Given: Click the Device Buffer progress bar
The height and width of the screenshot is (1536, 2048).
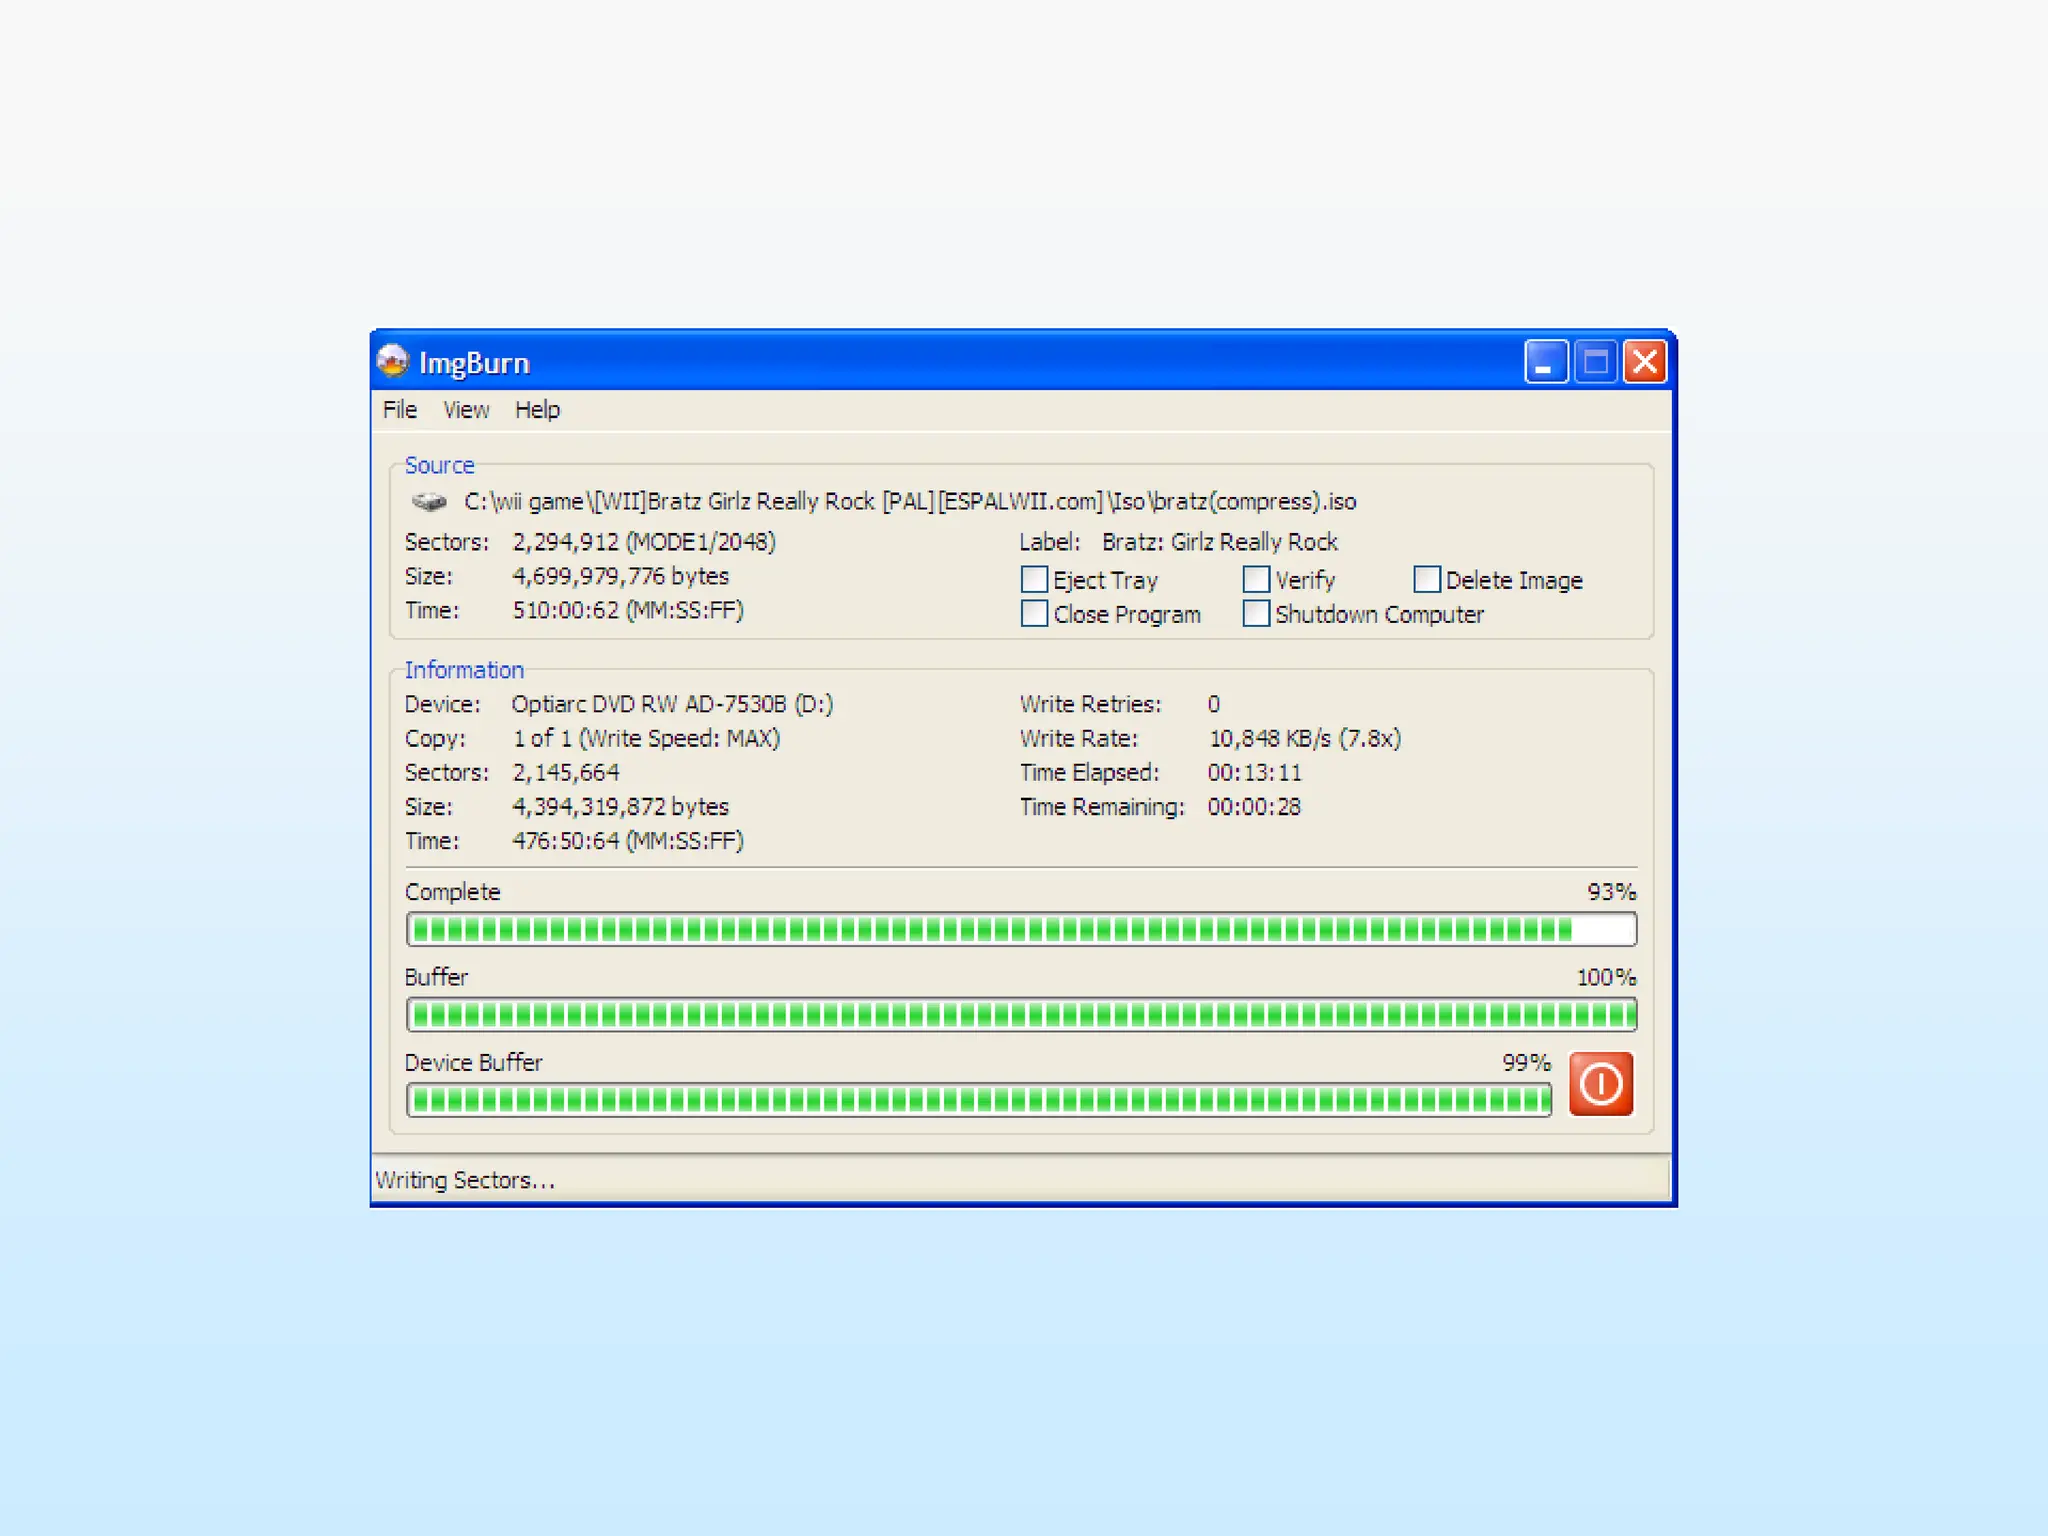Looking at the screenshot, I should [x=979, y=1100].
